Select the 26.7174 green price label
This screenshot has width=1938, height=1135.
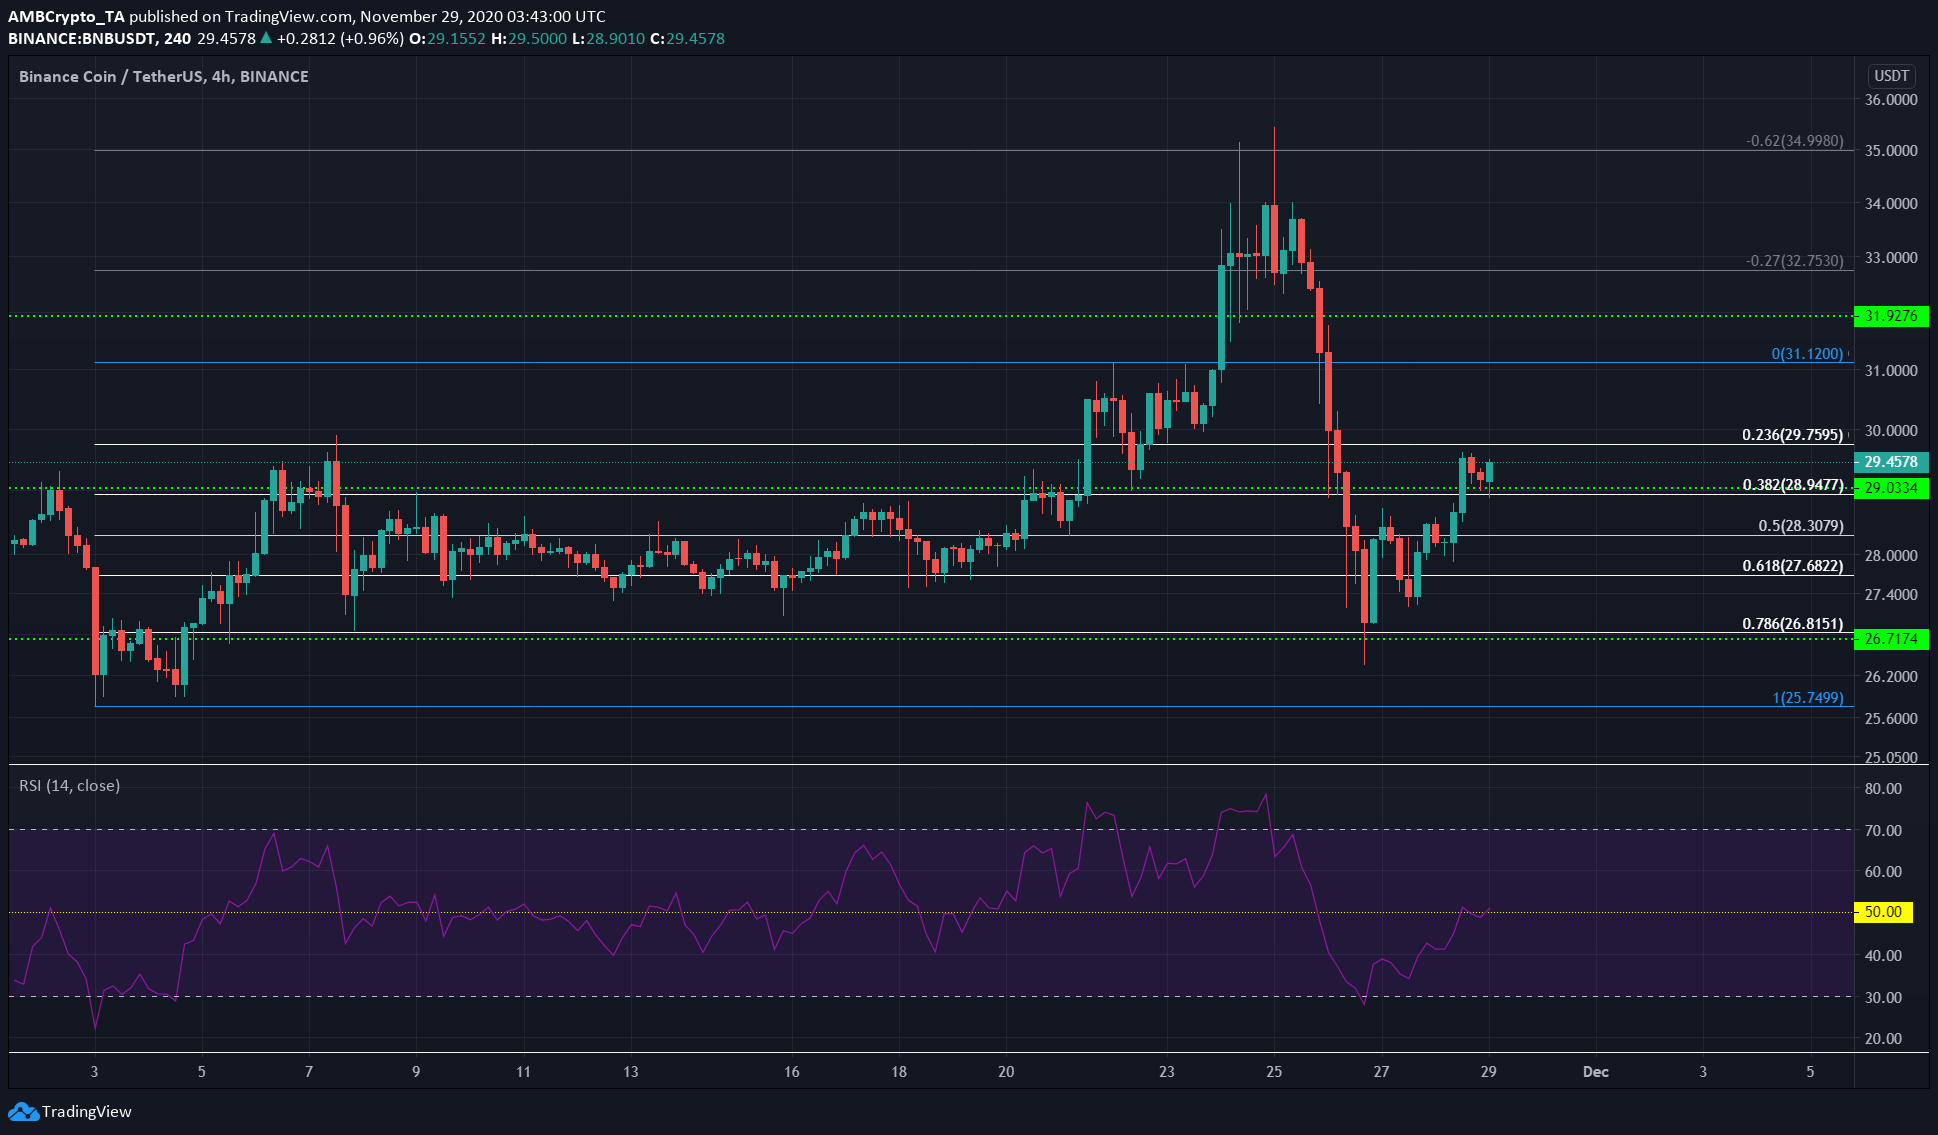pos(1891,638)
